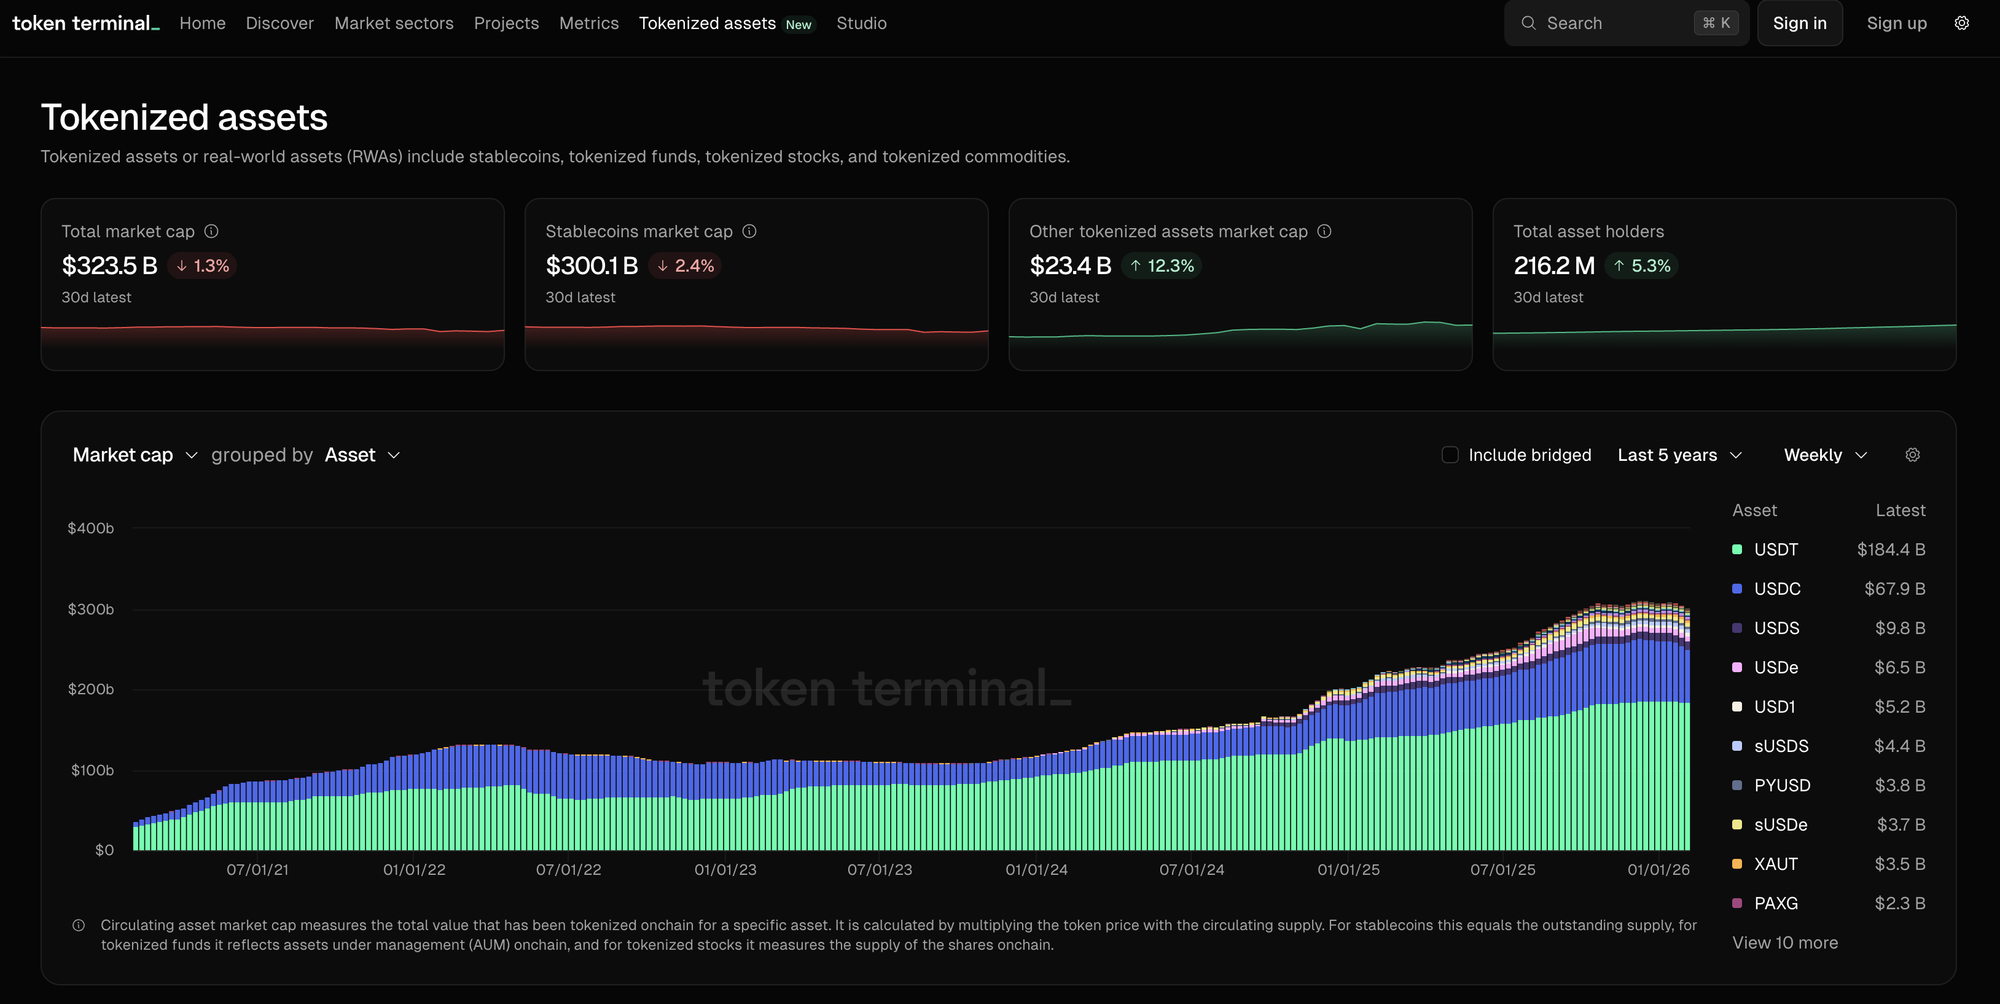Go to the Home nav item
The height and width of the screenshot is (1004, 2000).
(x=203, y=23)
